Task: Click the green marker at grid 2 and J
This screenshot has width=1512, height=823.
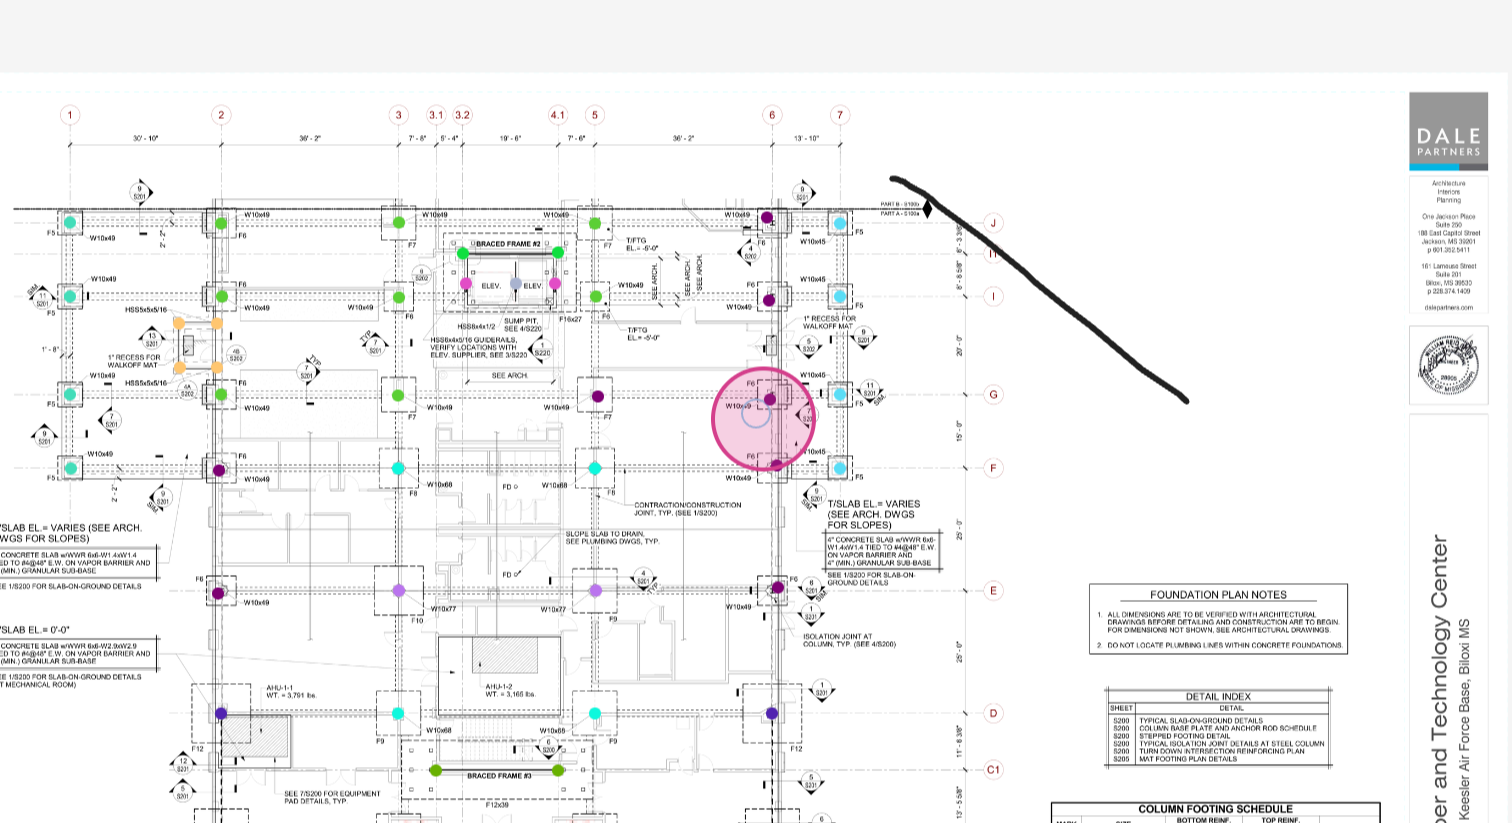Action: (221, 223)
